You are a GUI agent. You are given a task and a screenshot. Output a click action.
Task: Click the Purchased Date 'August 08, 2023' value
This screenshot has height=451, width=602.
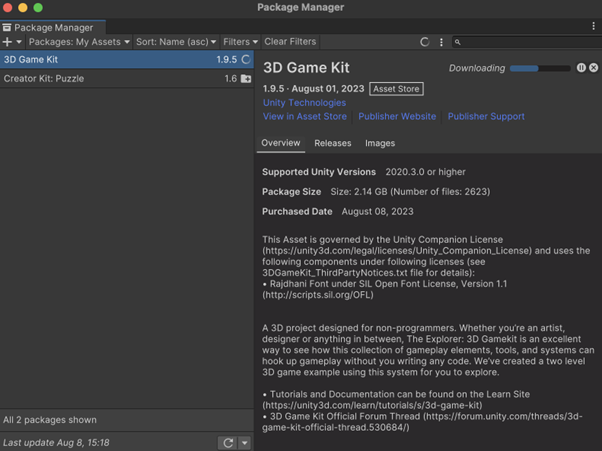coord(377,212)
